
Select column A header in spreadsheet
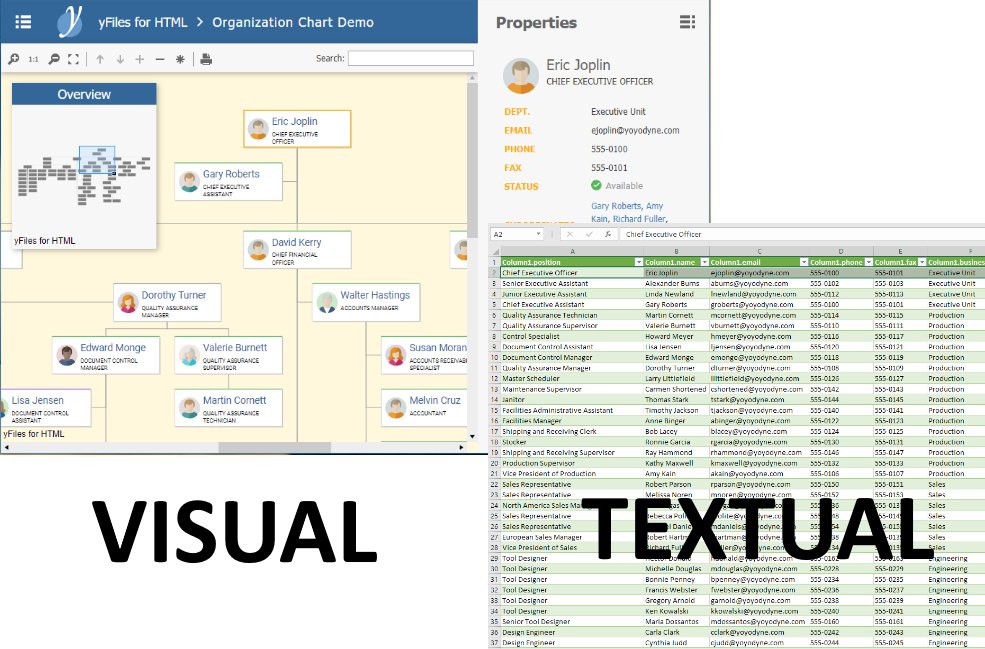(x=572, y=251)
